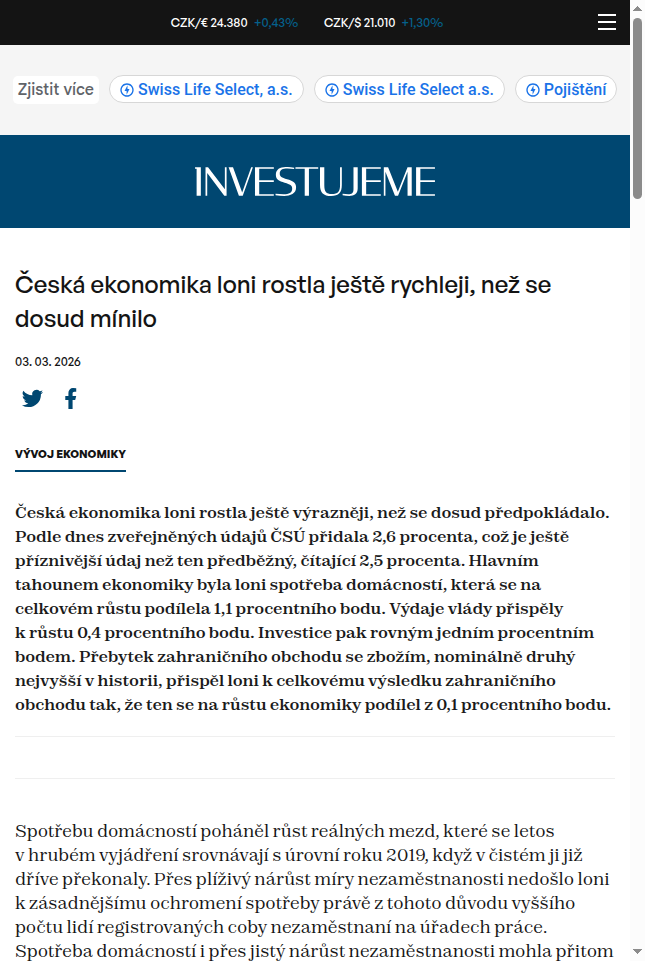Open the hamburger navigation menu

pos(607,22)
